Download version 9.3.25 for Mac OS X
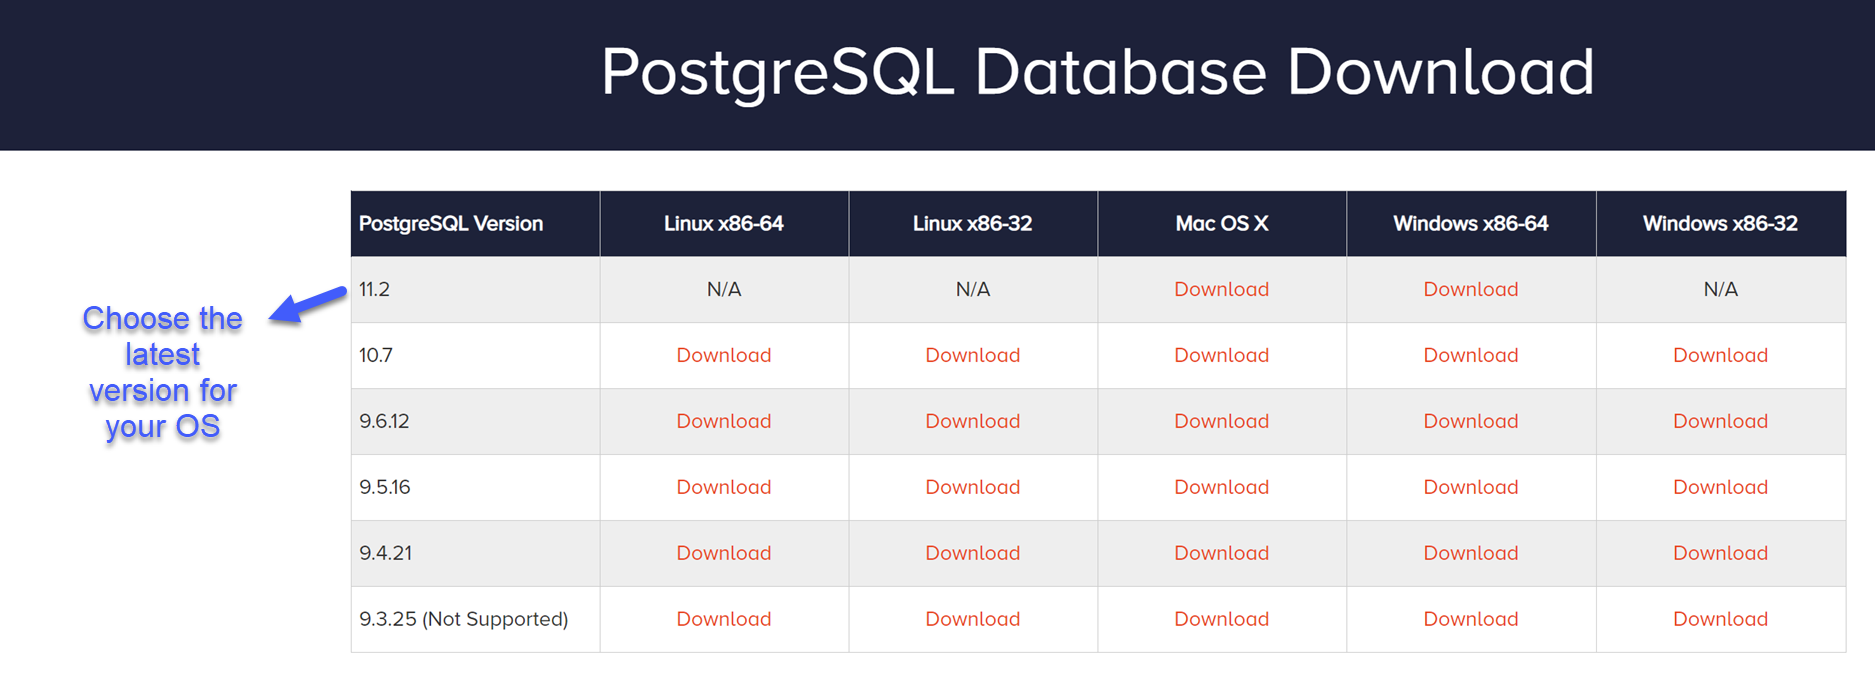The height and width of the screenshot is (673, 1875). [x=1221, y=619]
